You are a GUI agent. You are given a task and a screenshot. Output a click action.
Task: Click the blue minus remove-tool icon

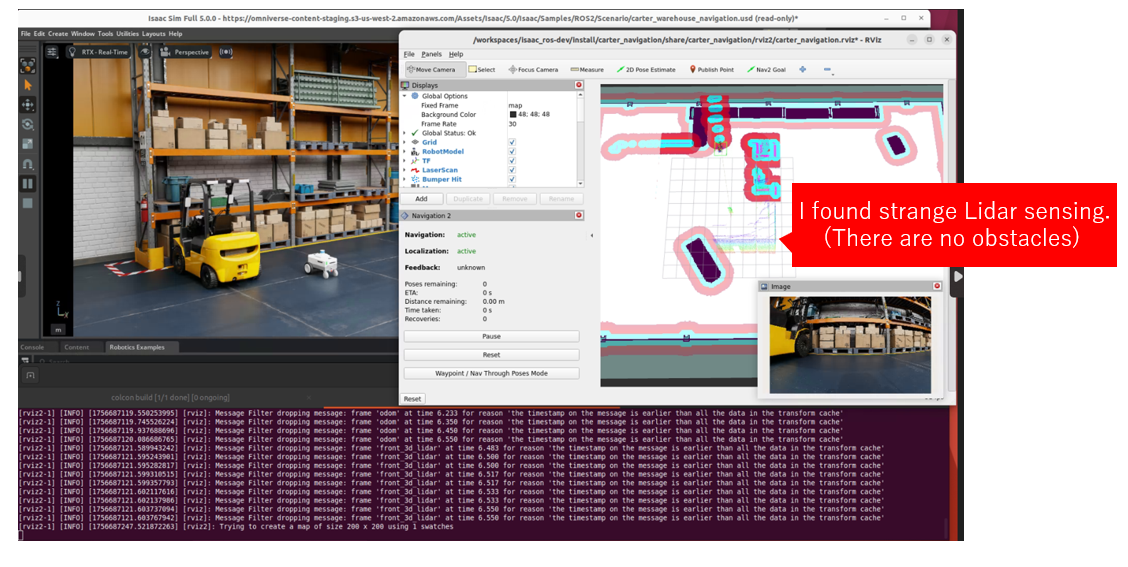[x=827, y=70]
